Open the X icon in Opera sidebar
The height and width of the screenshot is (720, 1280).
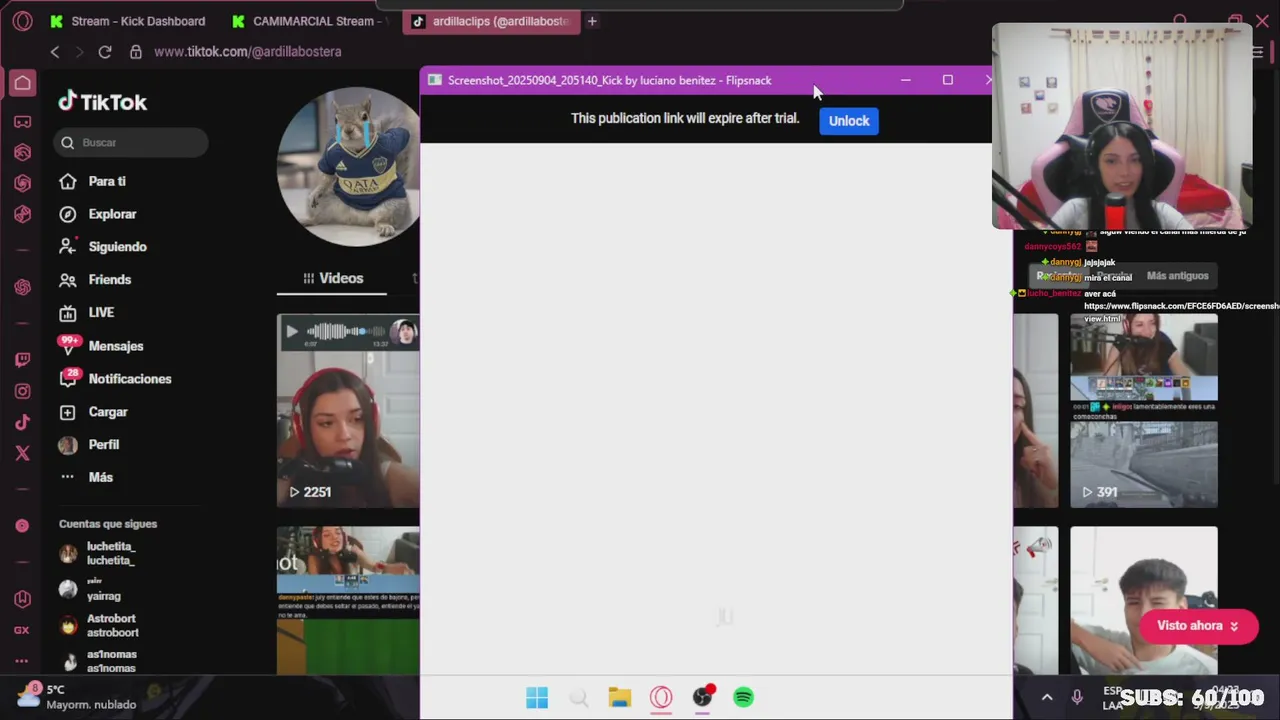22,453
